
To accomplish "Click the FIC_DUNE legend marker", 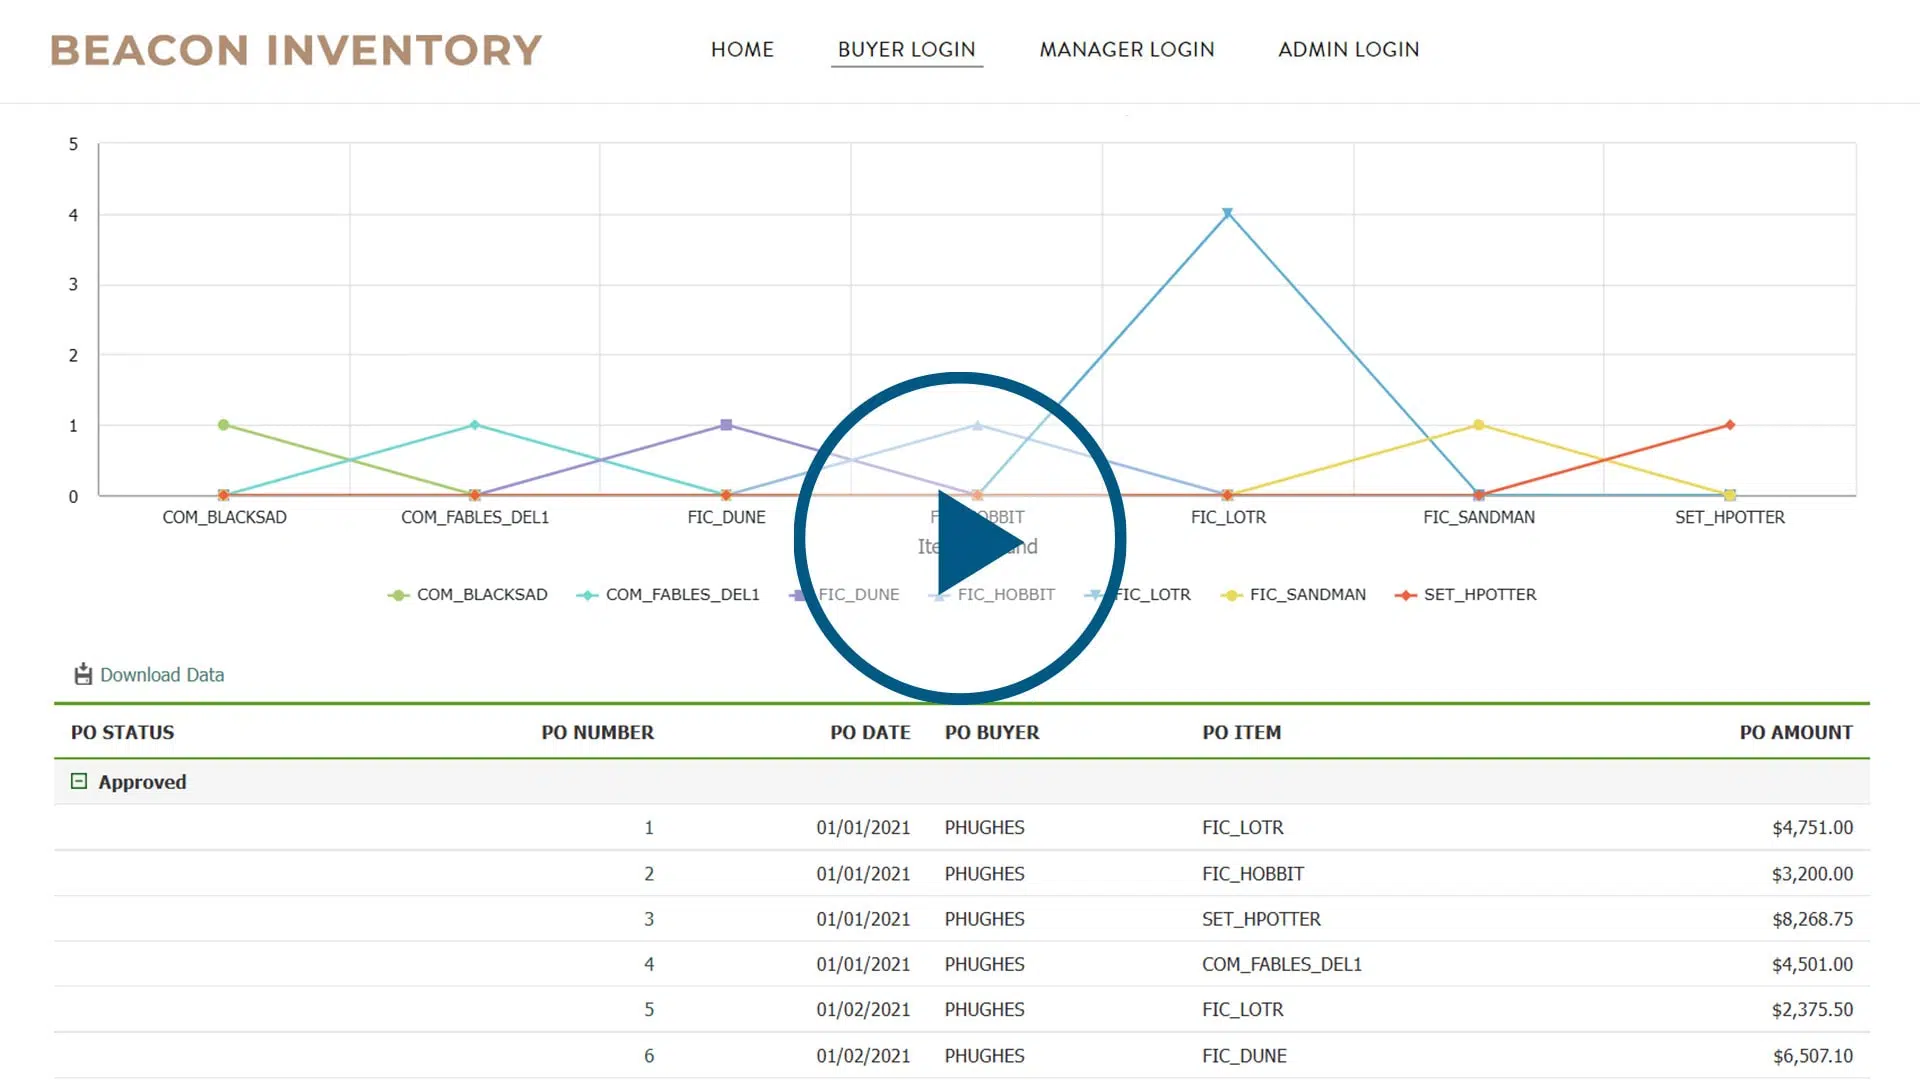I will 797,594.
